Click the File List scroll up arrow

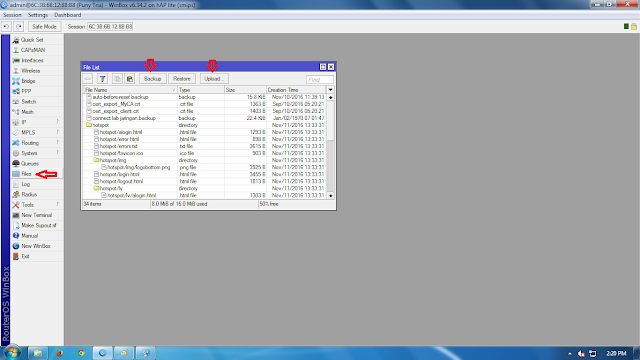pyautogui.click(x=331, y=98)
